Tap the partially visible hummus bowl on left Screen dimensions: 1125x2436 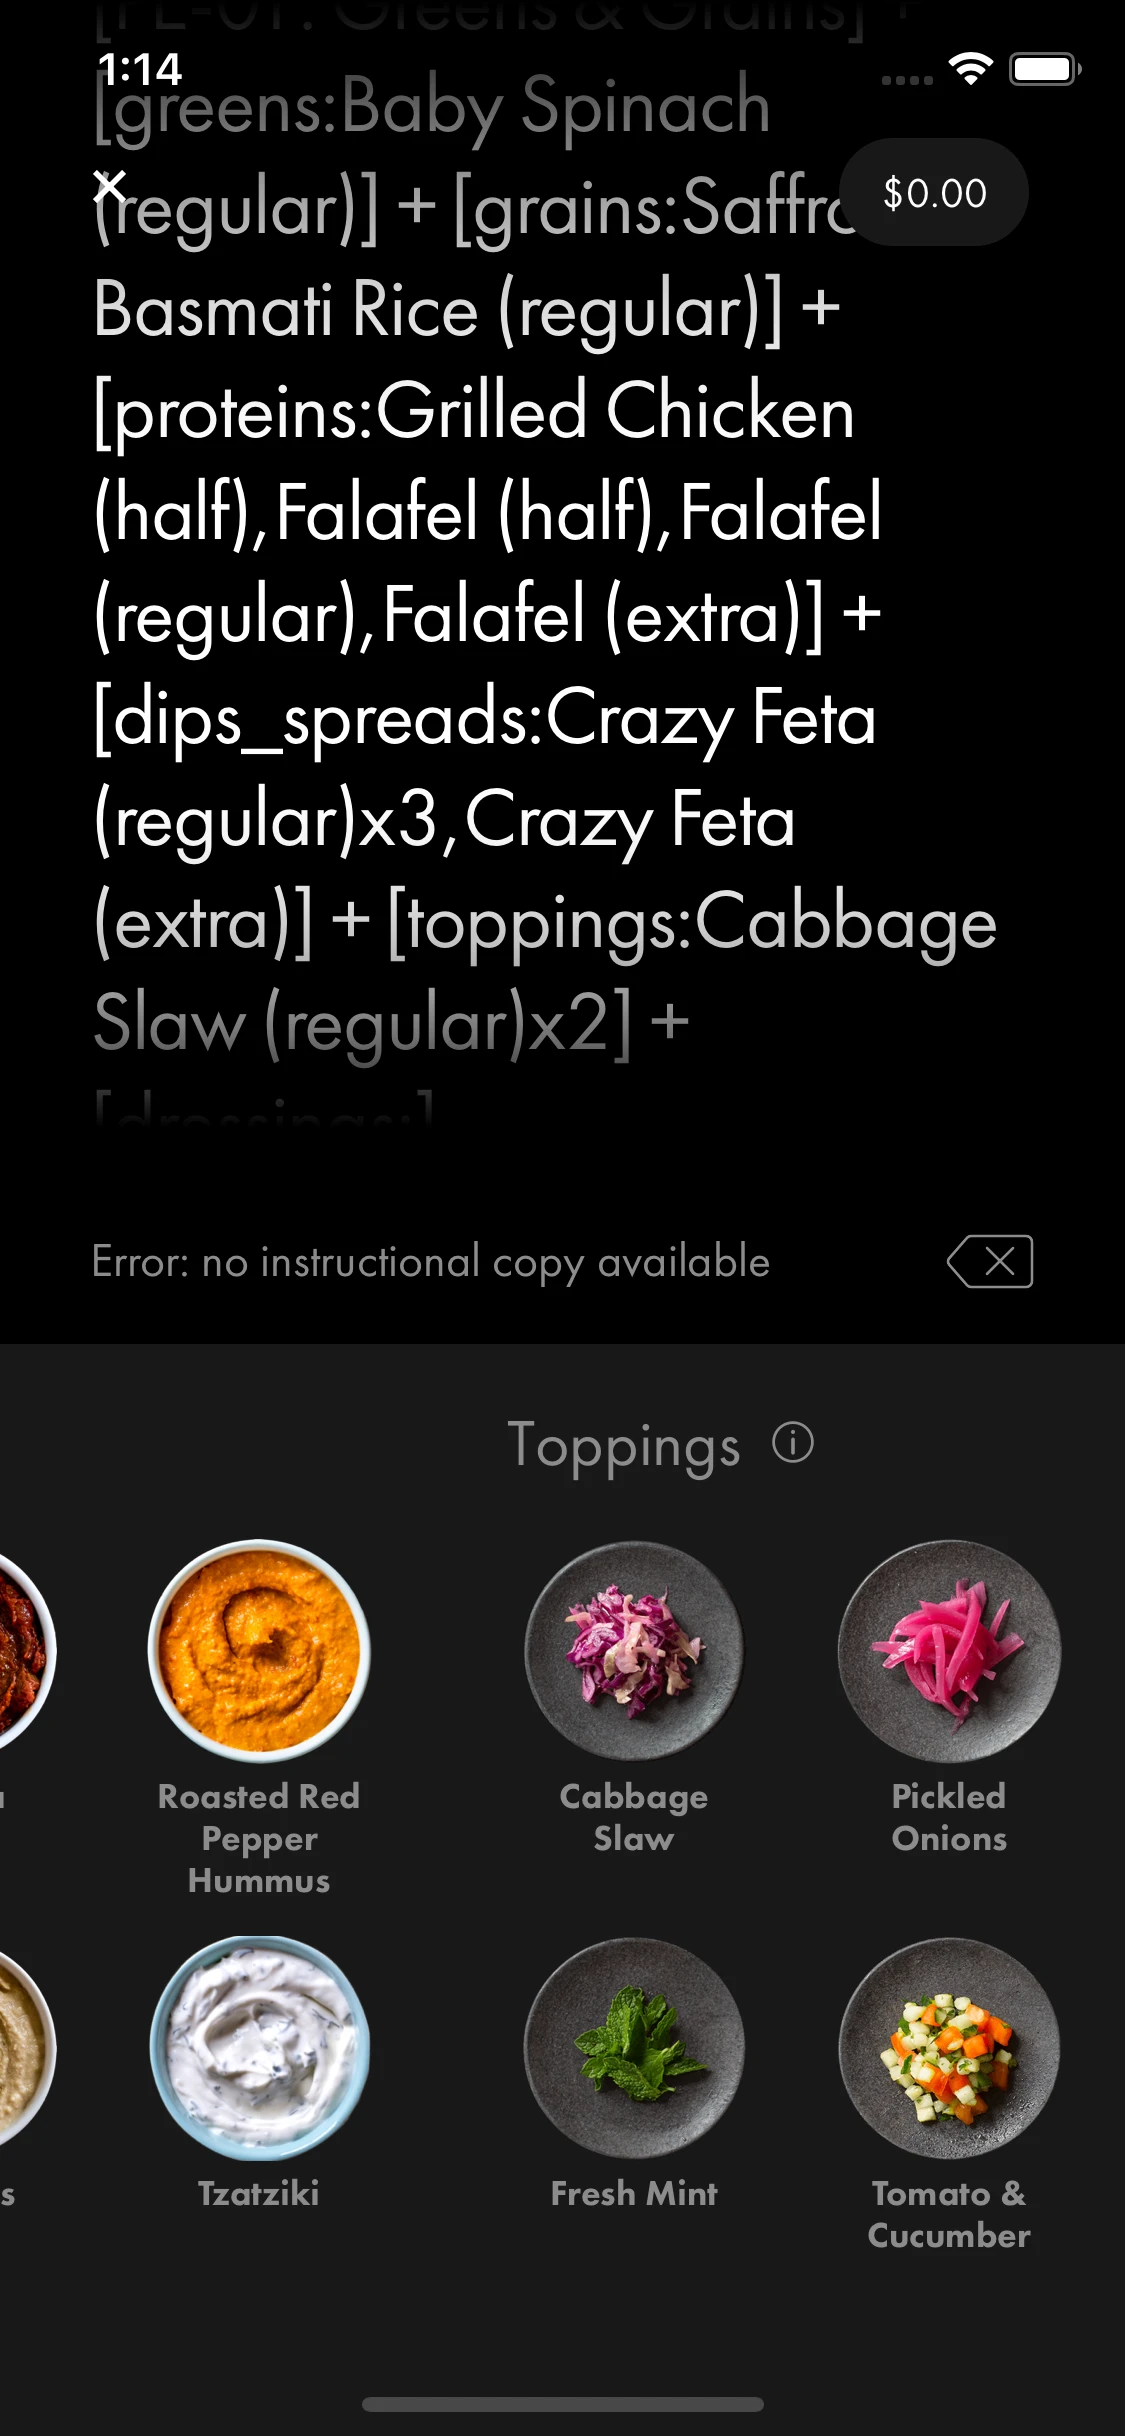[x=25, y=2048]
